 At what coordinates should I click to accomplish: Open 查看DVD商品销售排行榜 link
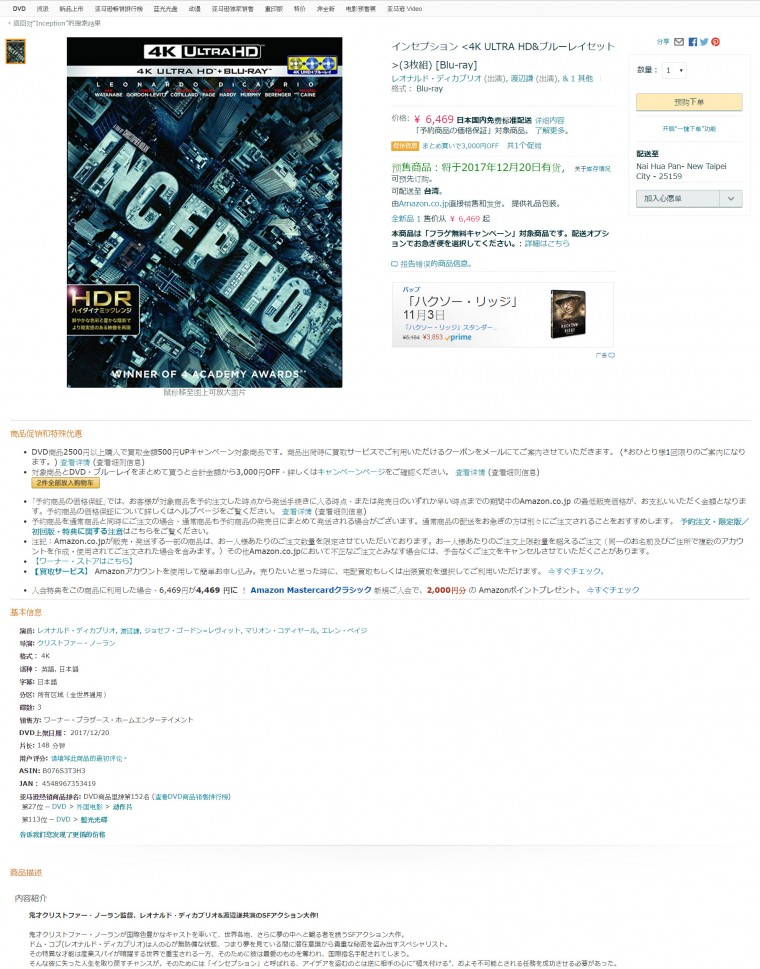tap(192, 797)
